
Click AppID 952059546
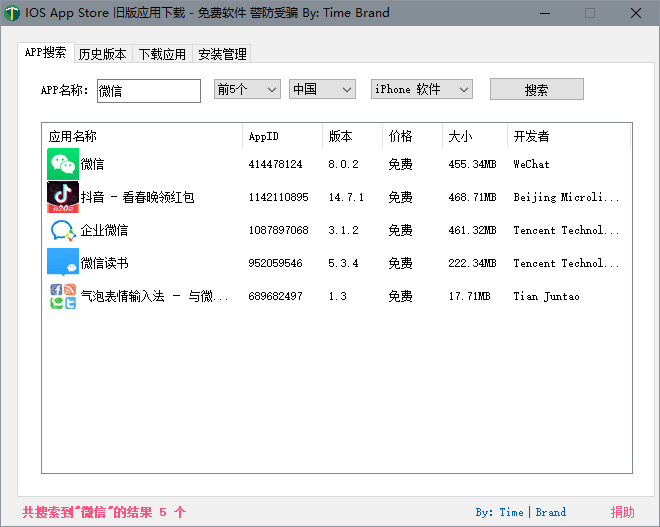[x=275, y=263]
